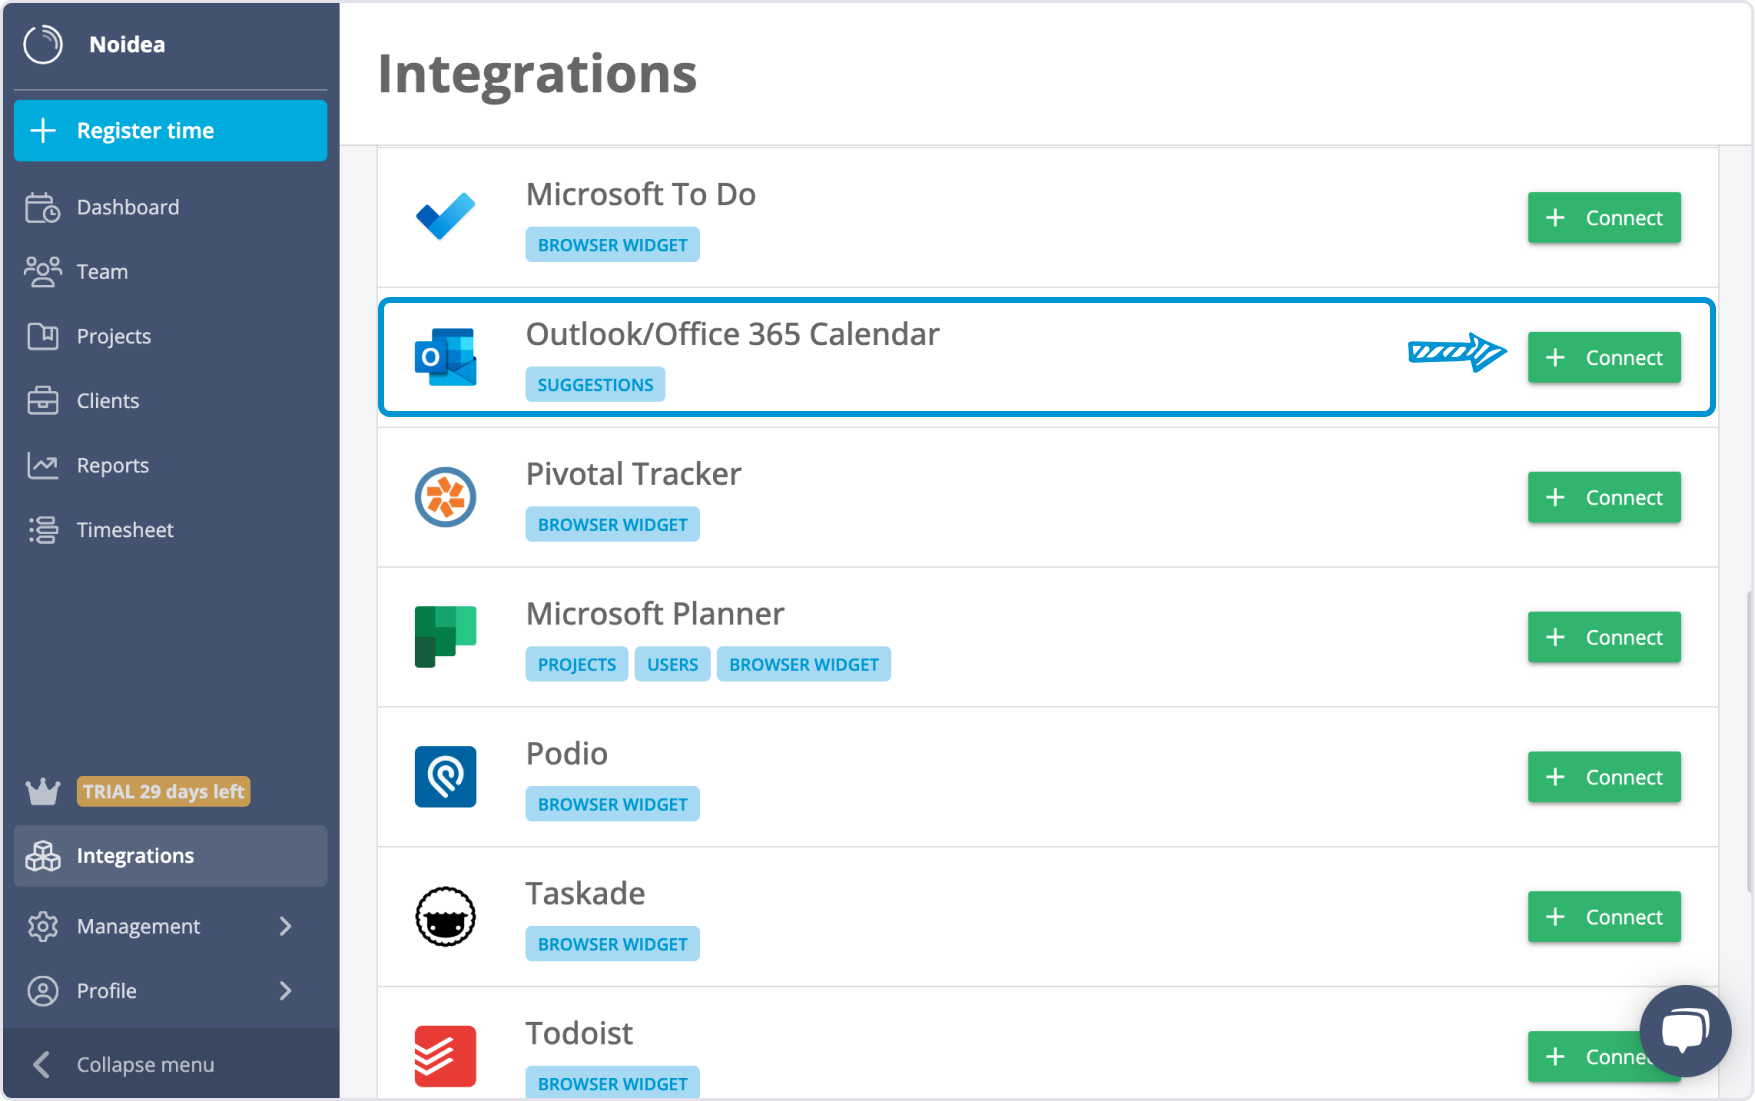Navigate to the Team page

coord(102,271)
